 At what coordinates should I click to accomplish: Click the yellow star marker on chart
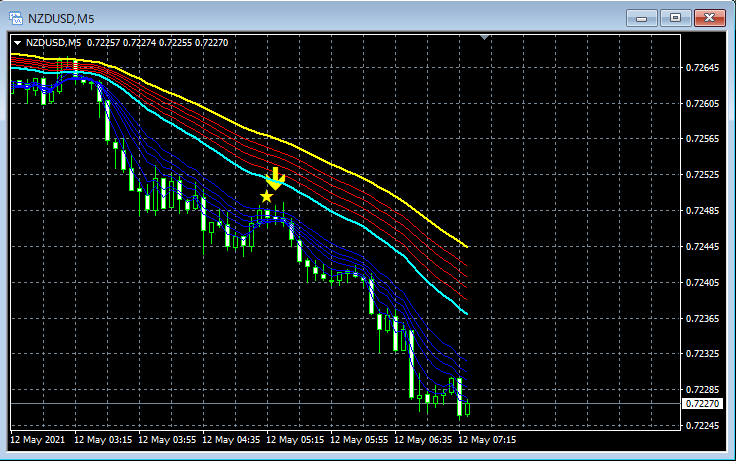point(266,197)
